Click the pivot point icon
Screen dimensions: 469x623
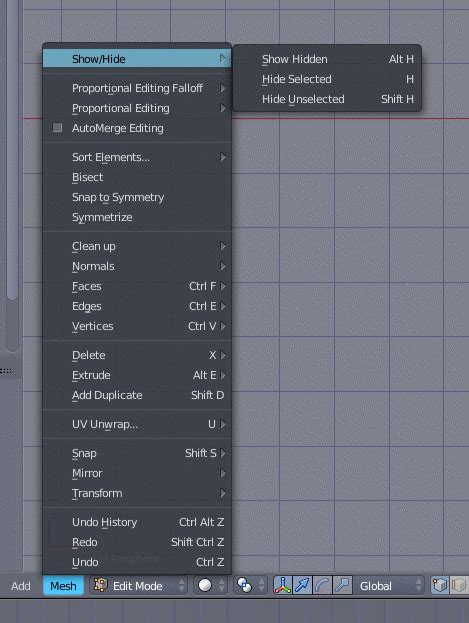[x=250, y=585]
